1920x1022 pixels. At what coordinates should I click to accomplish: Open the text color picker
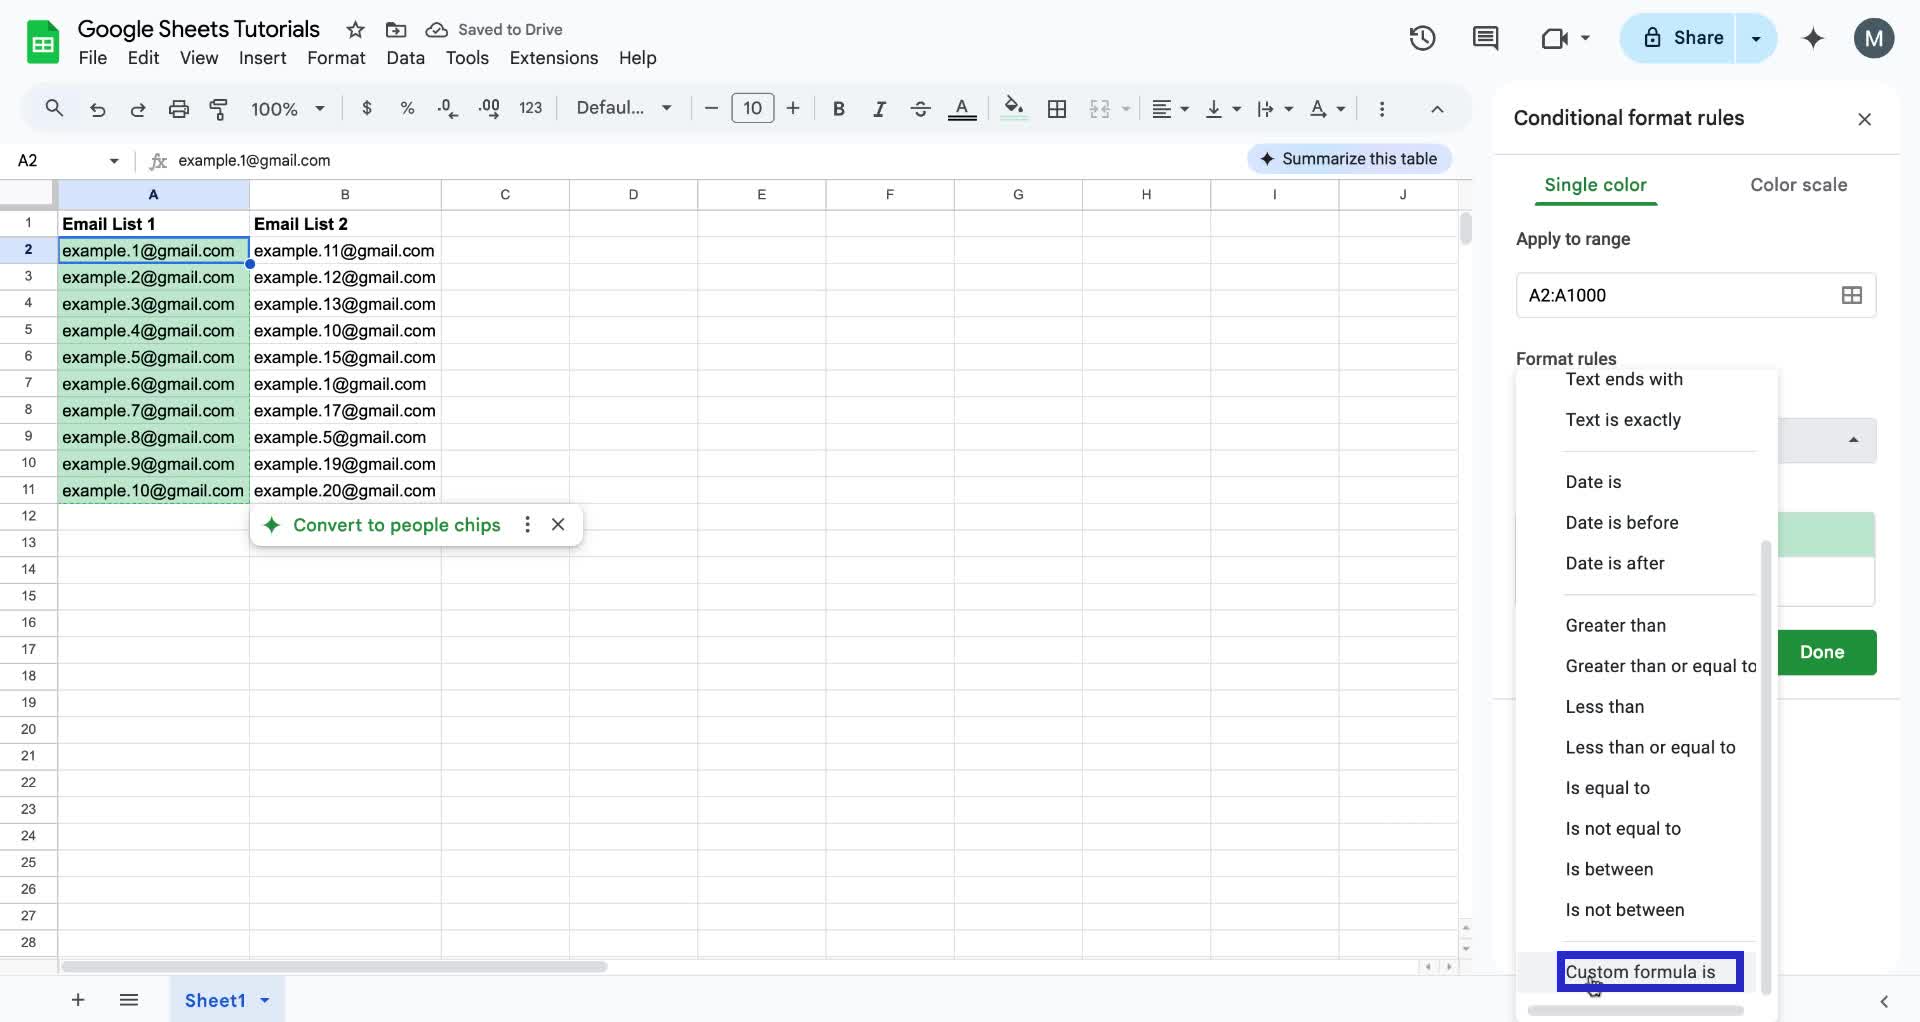(x=961, y=108)
